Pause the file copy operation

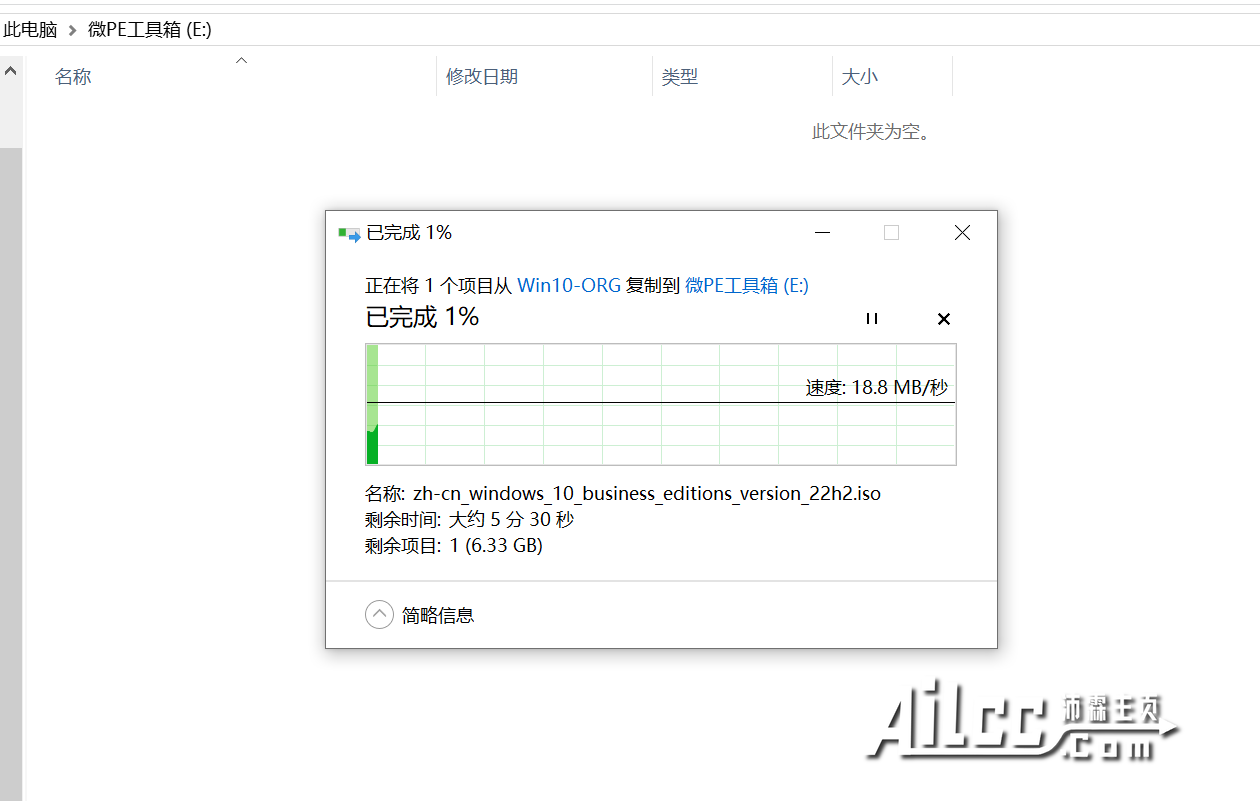[x=872, y=319]
